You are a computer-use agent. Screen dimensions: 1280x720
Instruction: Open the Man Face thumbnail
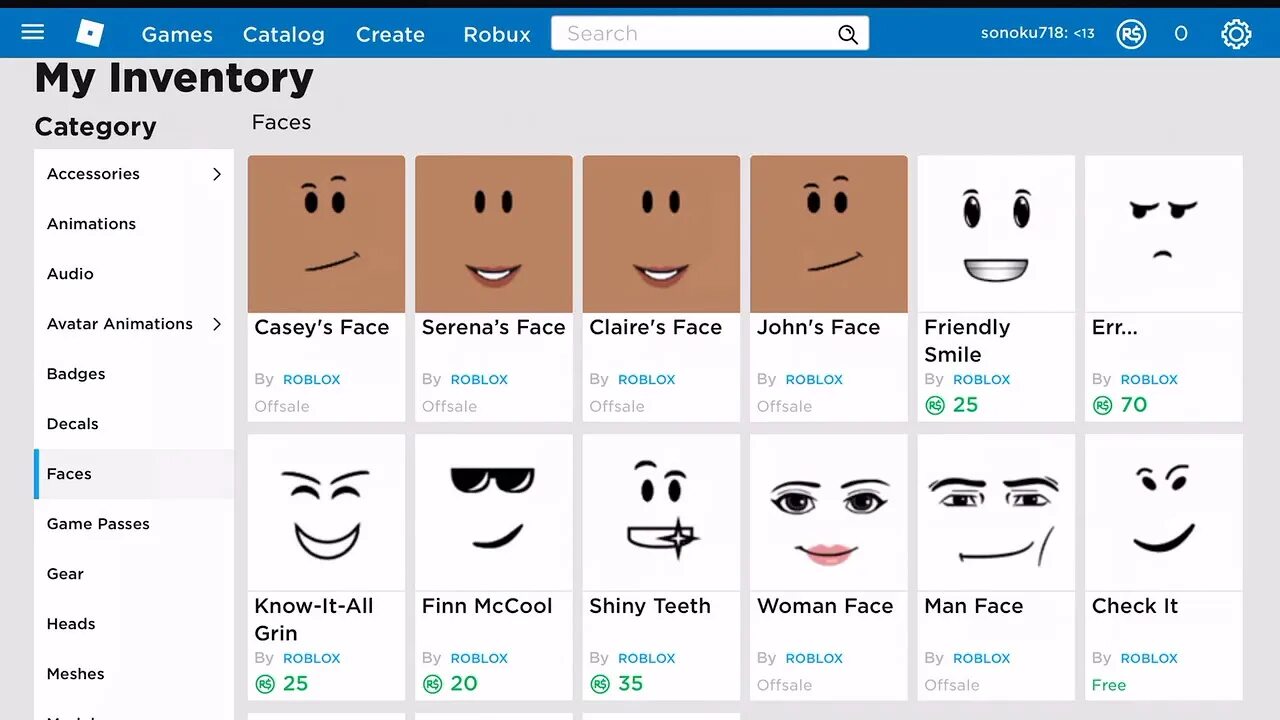[x=996, y=513]
